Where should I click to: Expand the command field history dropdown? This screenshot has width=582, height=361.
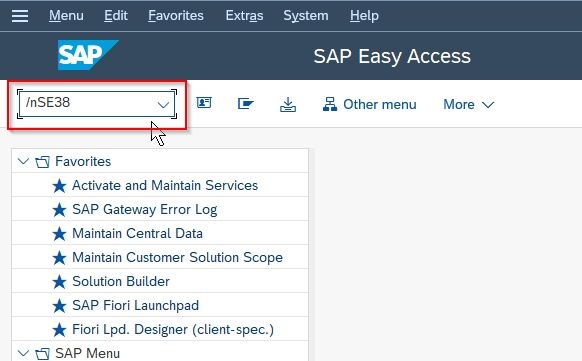[163, 105]
